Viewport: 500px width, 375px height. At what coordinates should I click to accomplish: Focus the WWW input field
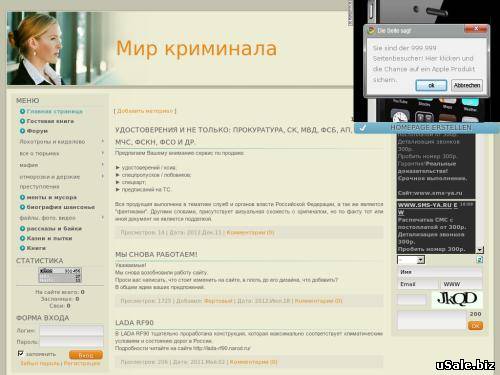(x=461, y=284)
